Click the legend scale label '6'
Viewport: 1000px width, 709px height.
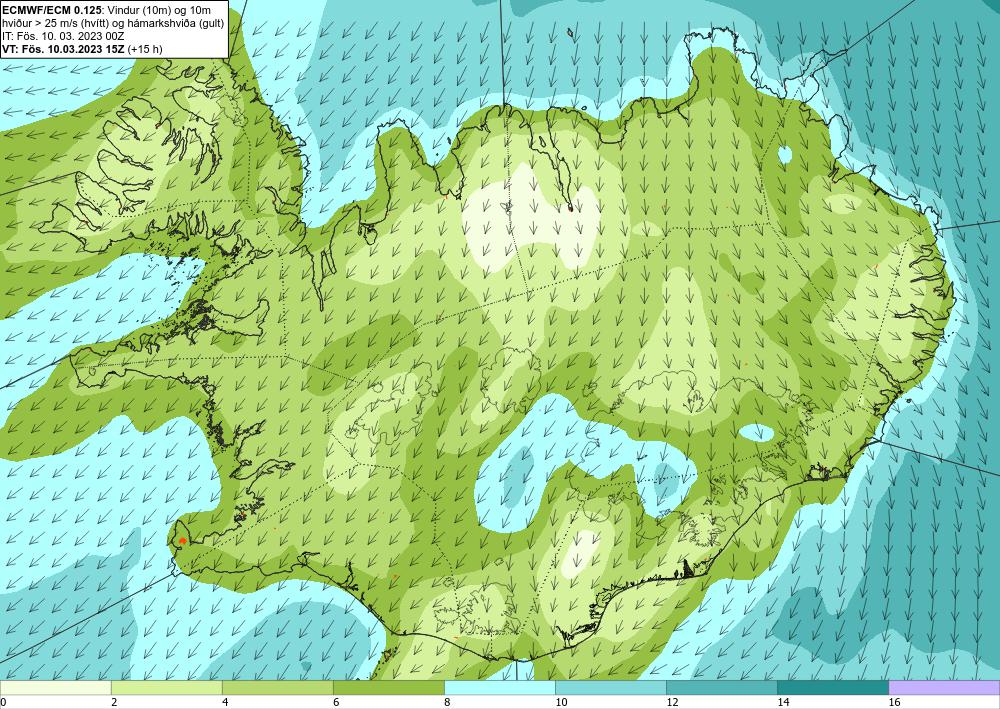coord(336,703)
